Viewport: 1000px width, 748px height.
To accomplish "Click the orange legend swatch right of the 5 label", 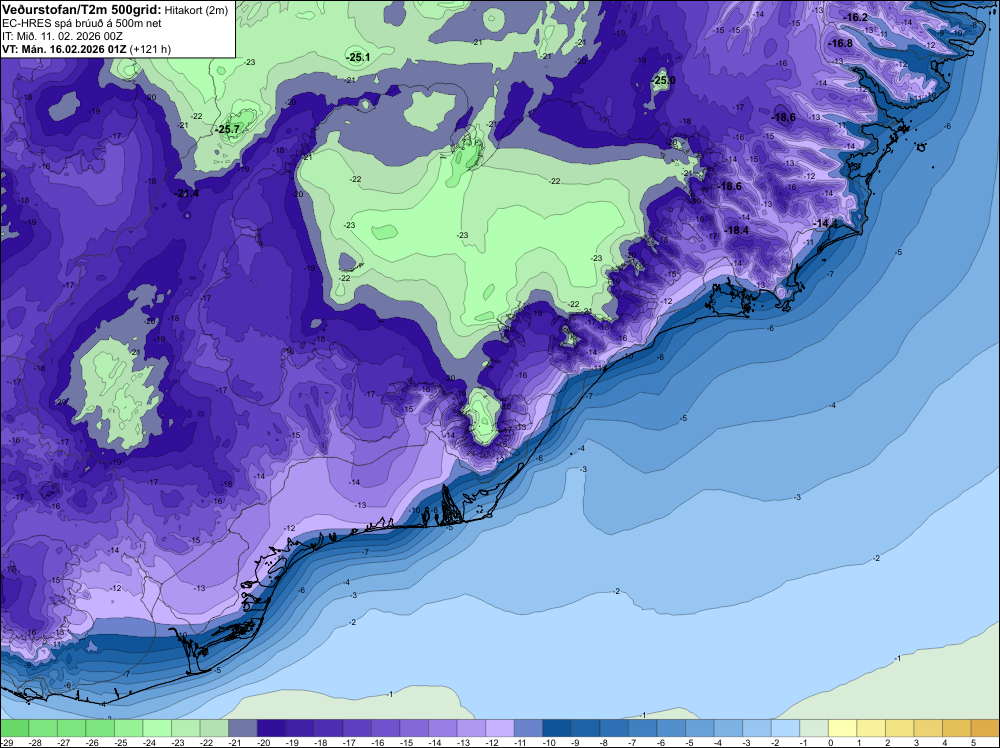I will pos(985,728).
